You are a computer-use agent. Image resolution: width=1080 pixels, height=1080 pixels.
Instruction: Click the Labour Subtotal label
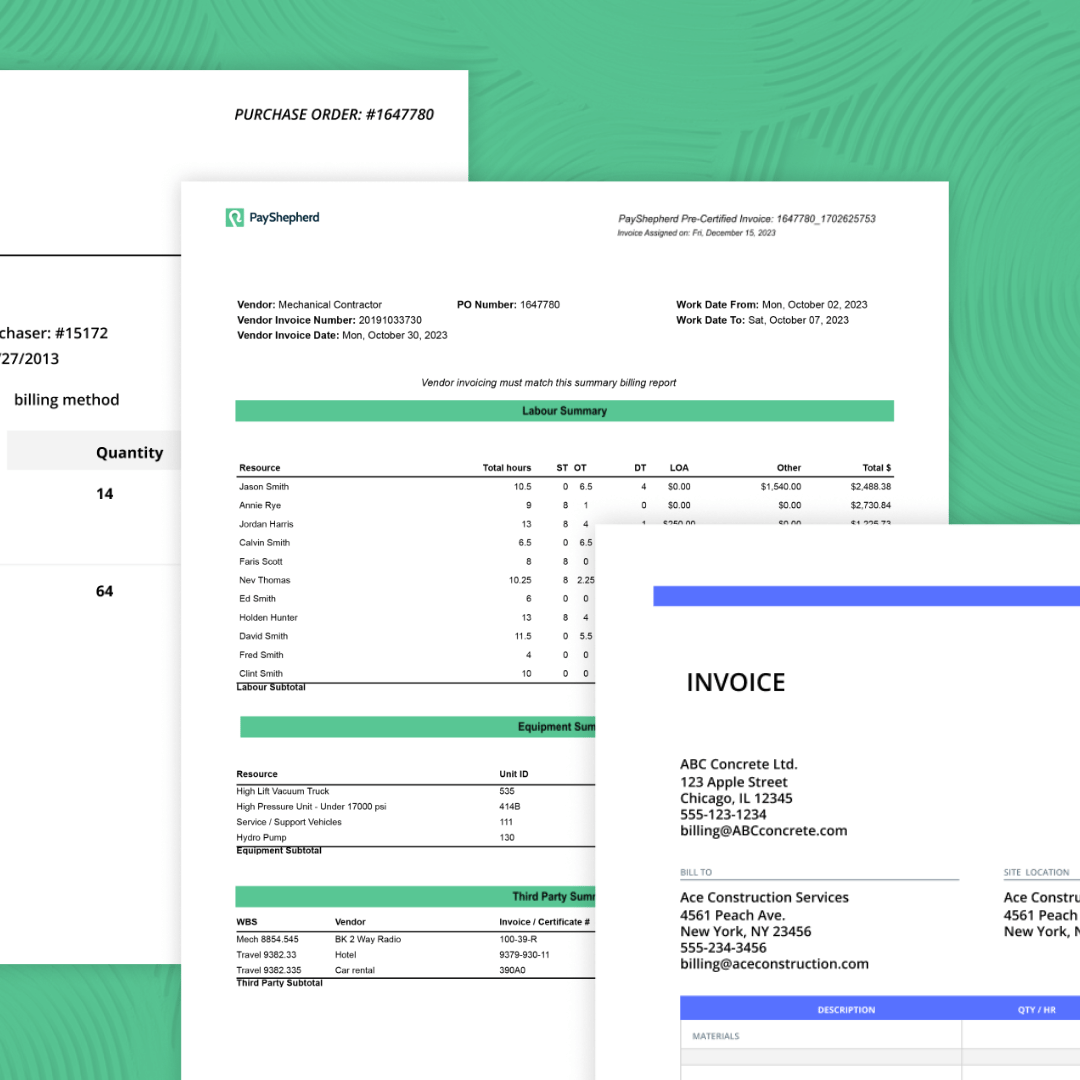(x=271, y=687)
